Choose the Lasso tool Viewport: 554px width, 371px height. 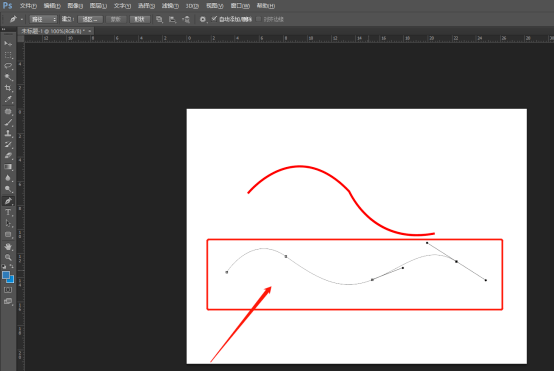point(8,66)
